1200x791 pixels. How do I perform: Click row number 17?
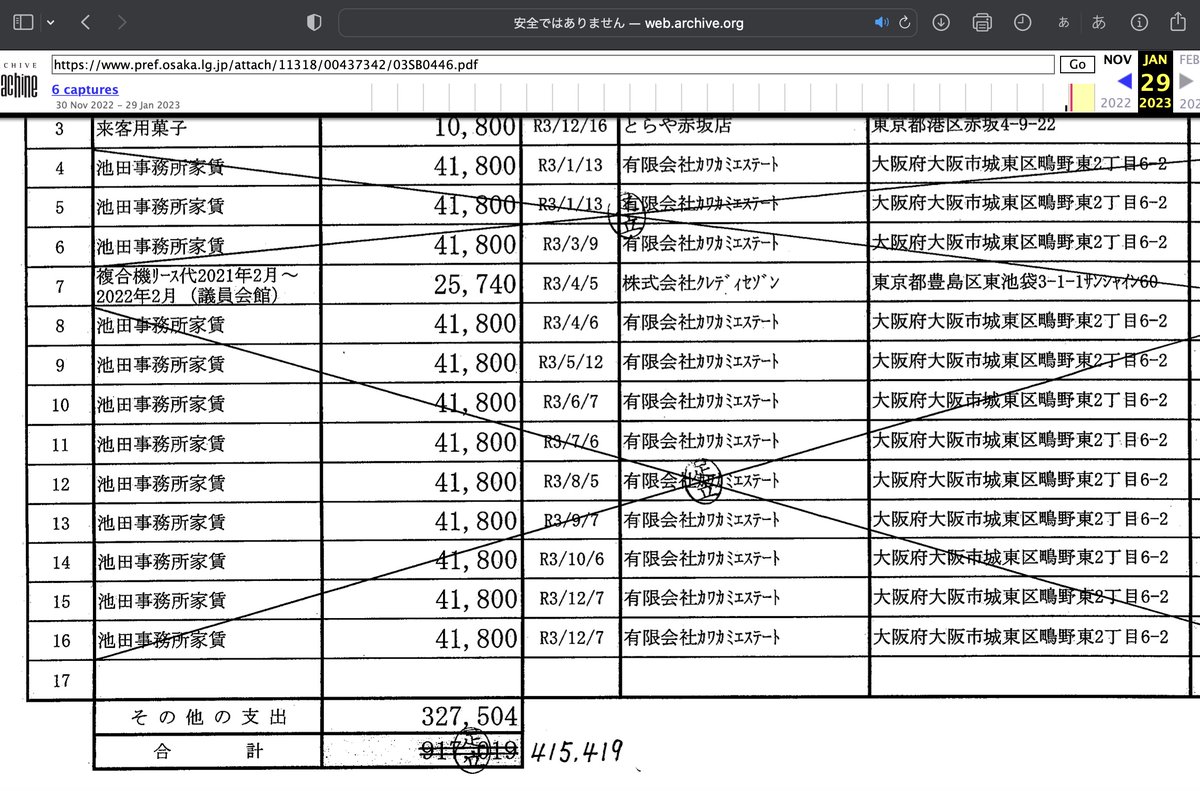tap(60, 681)
